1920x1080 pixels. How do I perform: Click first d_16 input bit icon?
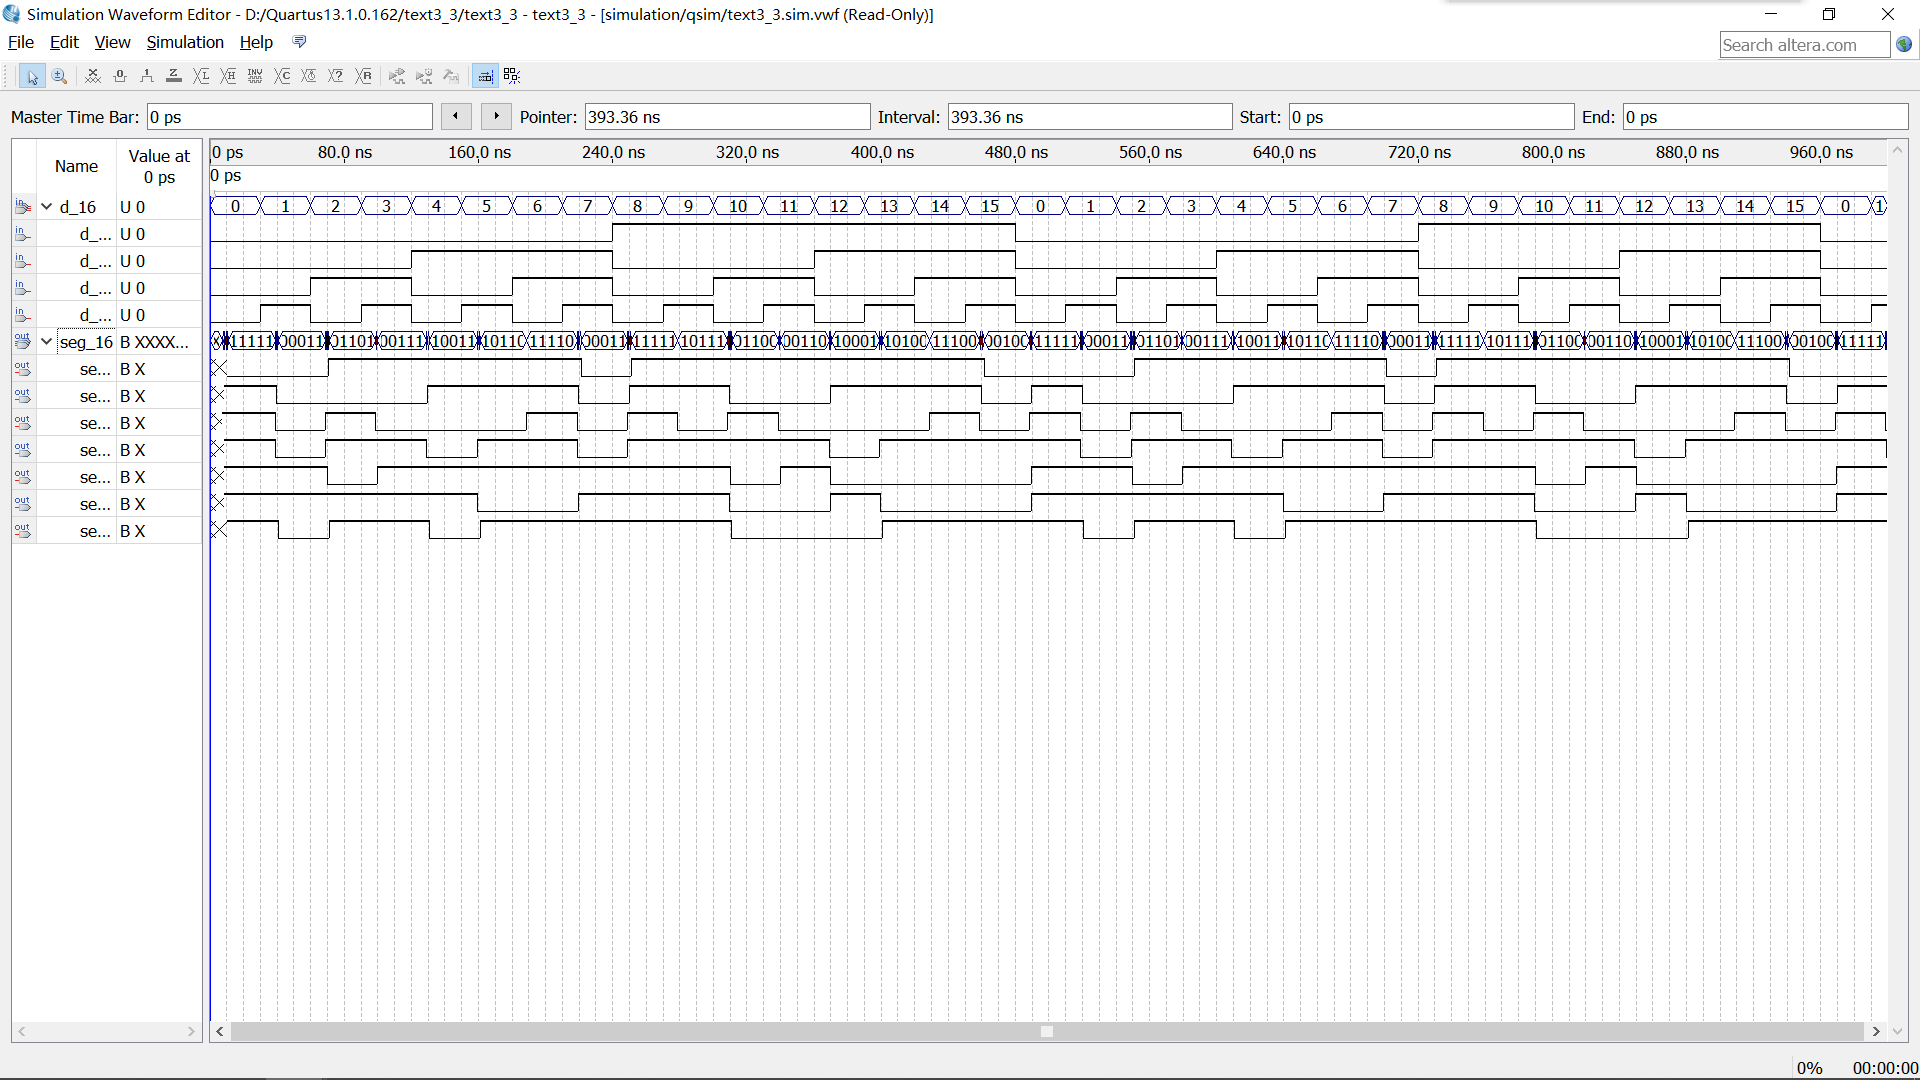pyautogui.click(x=23, y=234)
